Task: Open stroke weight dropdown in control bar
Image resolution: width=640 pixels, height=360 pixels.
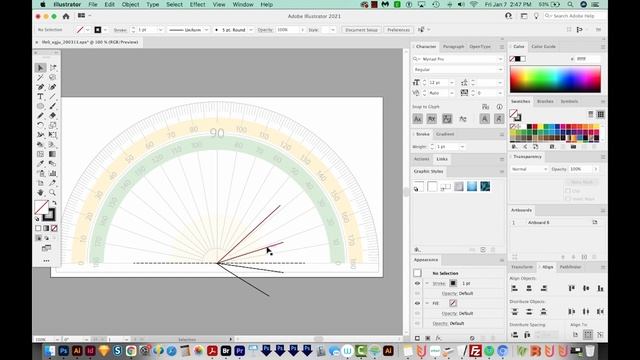Action: (160, 30)
